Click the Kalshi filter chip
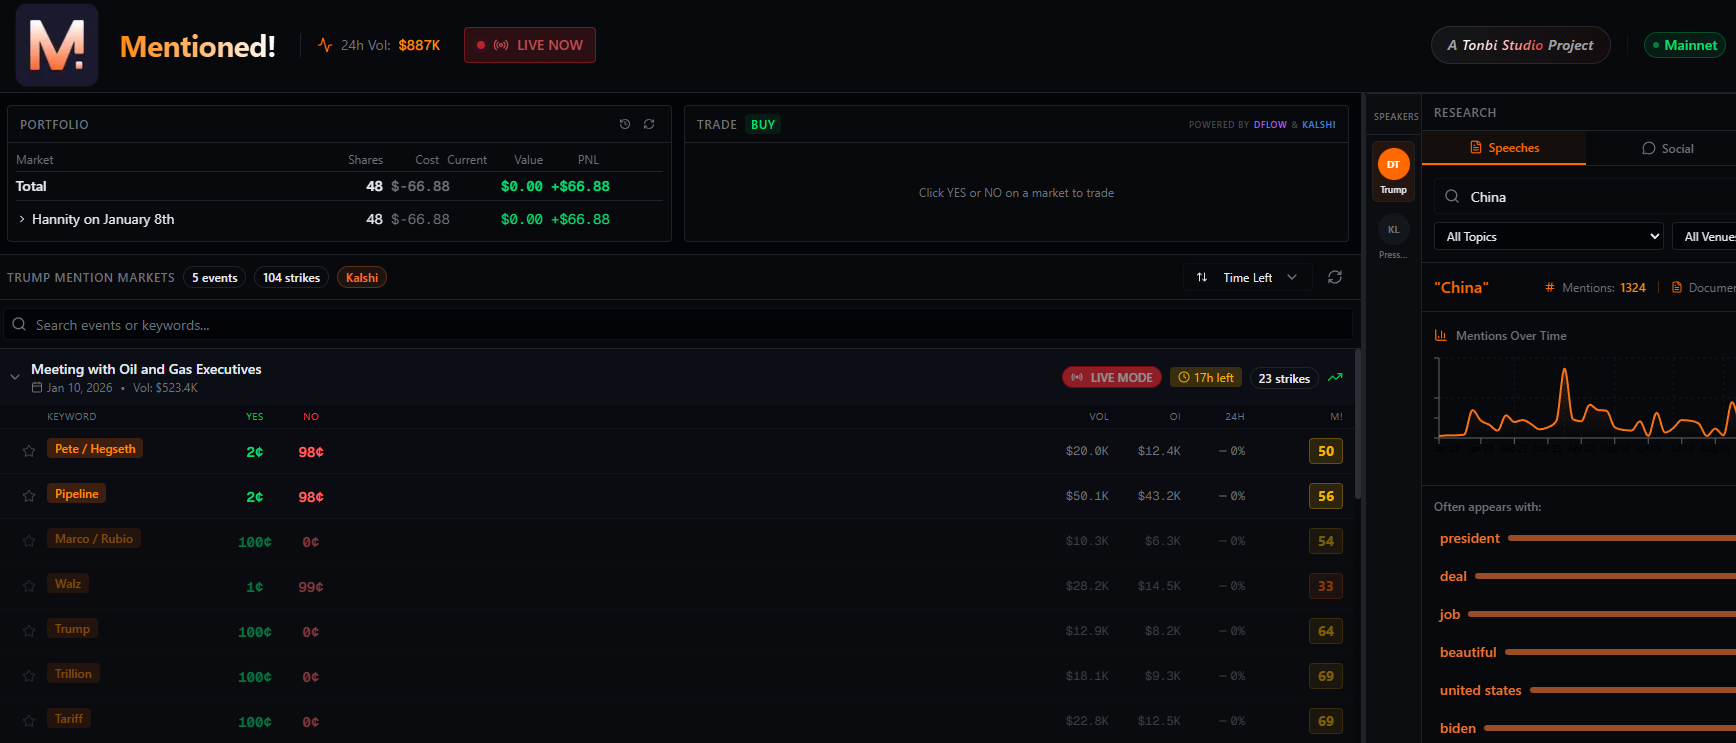The image size is (1736, 743). pos(362,277)
